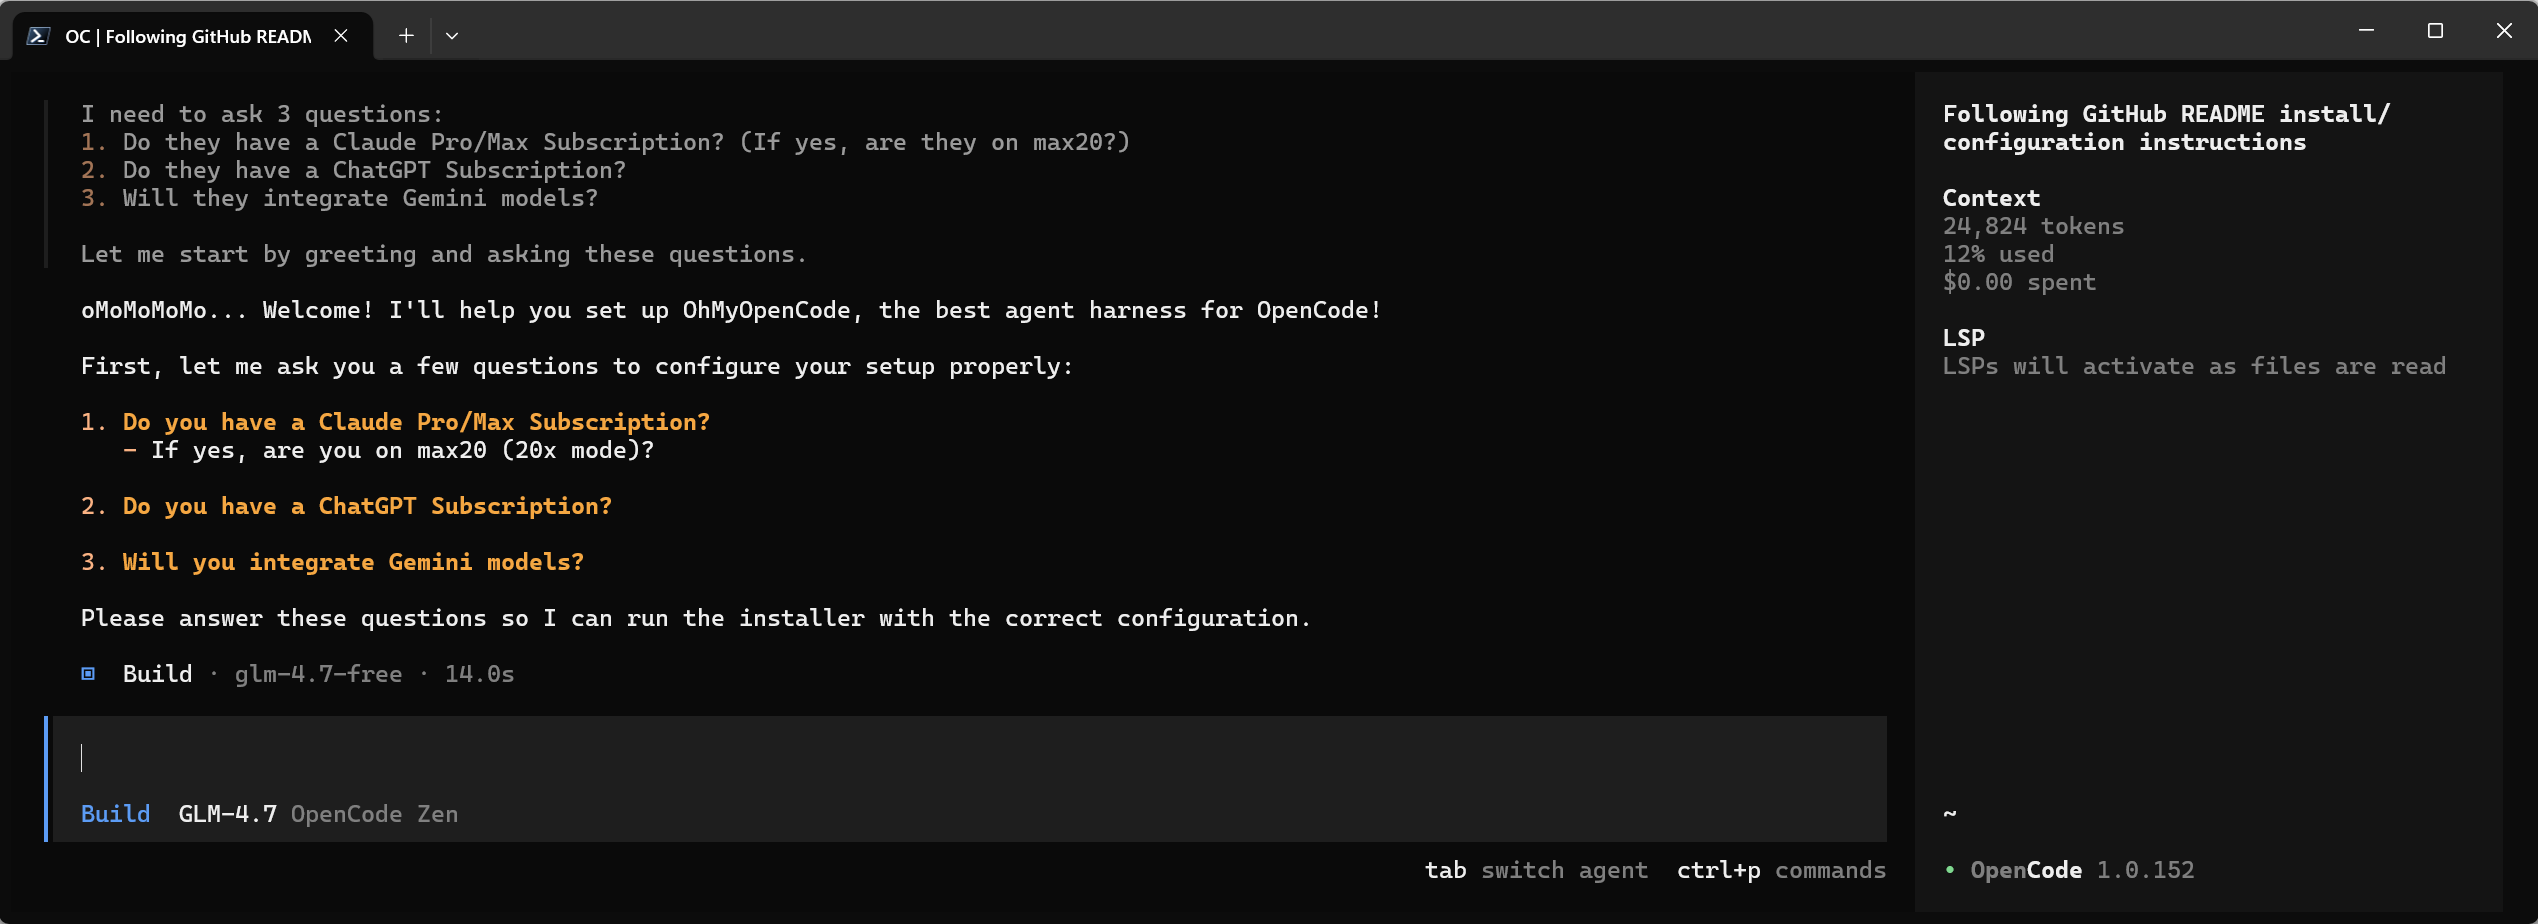Minimize the terminal window
The height and width of the screenshot is (924, 2538).
point(2366,31)
